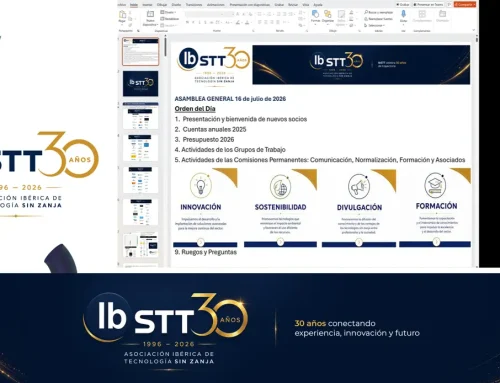The image size is (500, 383).
Task: Open the Sección dropdown in Diapositivas
Action: 169,25
